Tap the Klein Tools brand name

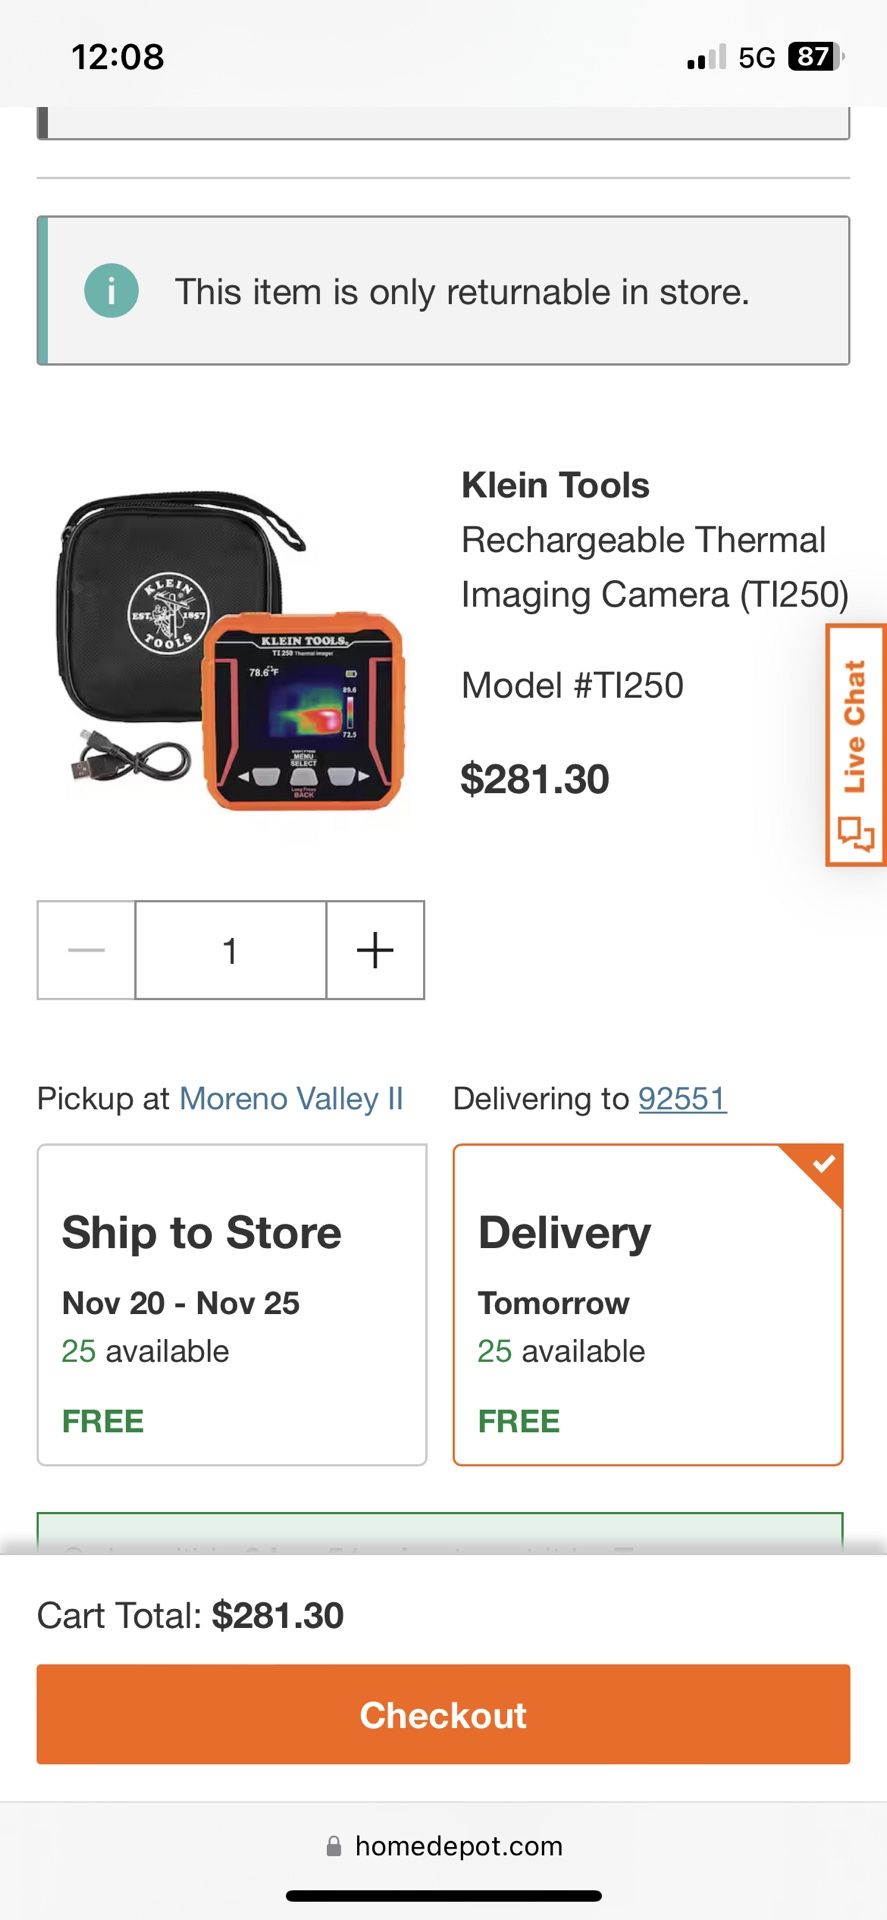tap(555, 486)
